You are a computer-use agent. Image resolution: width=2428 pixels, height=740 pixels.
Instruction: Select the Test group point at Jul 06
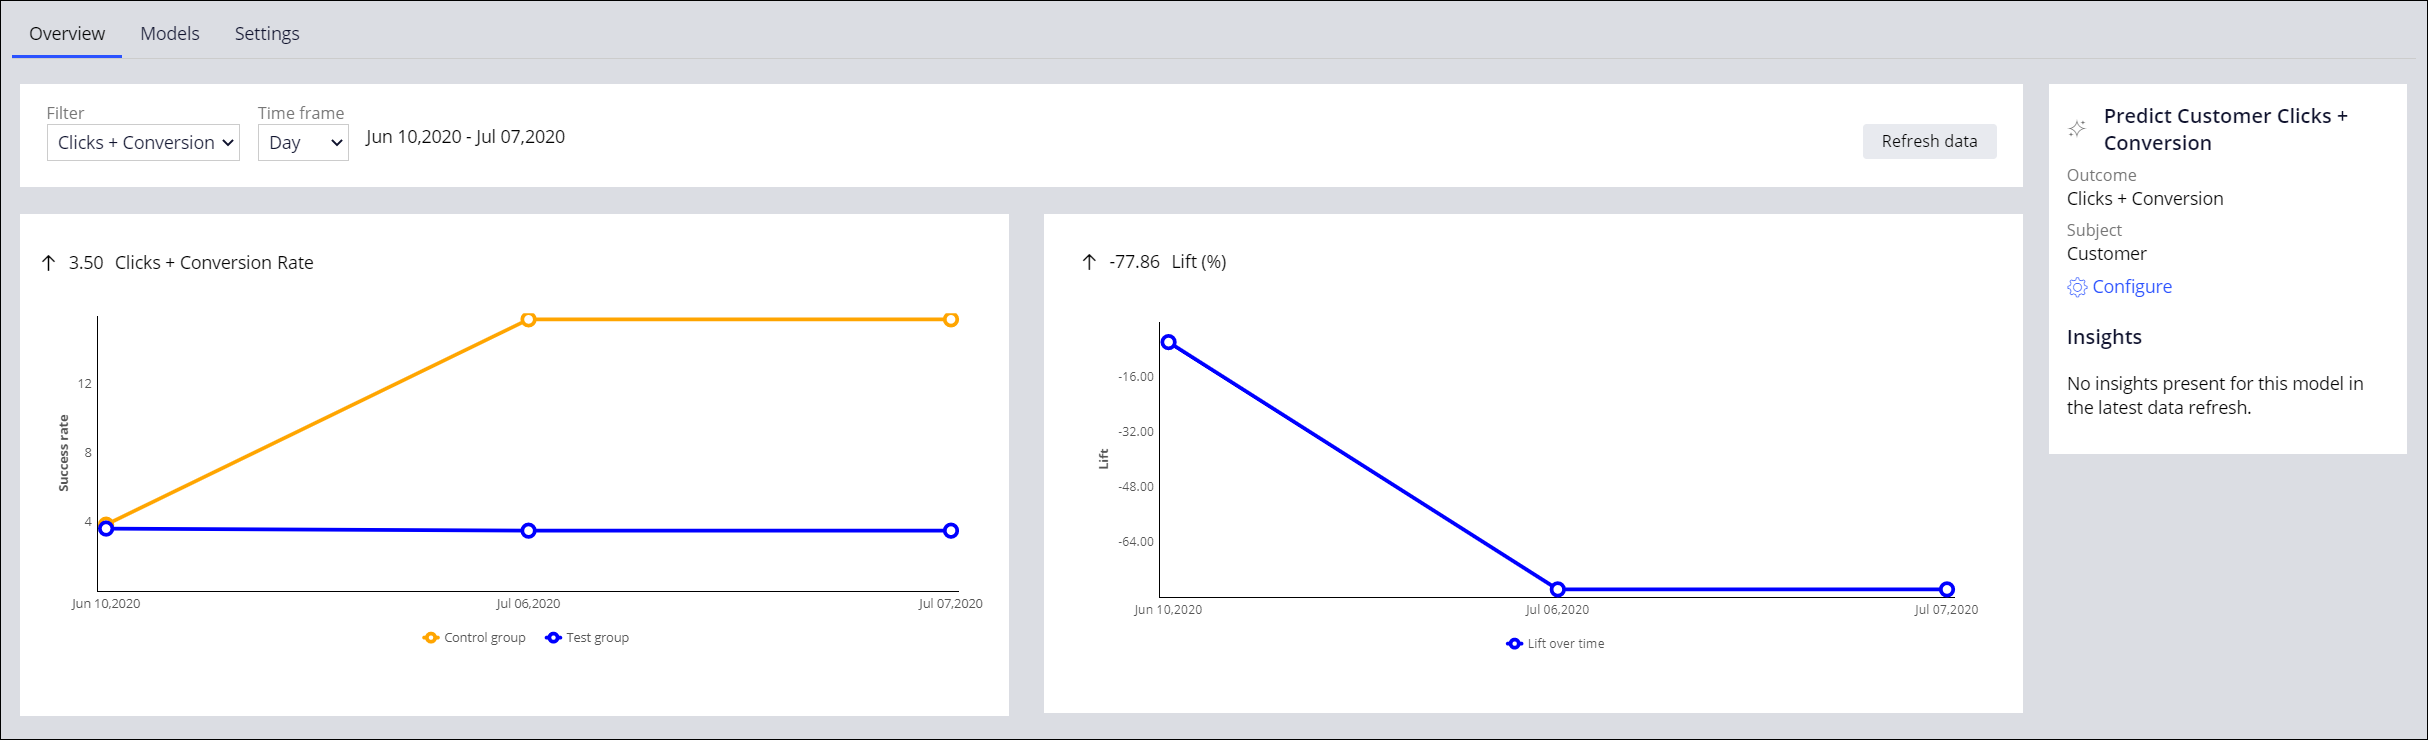pos(529,531)
